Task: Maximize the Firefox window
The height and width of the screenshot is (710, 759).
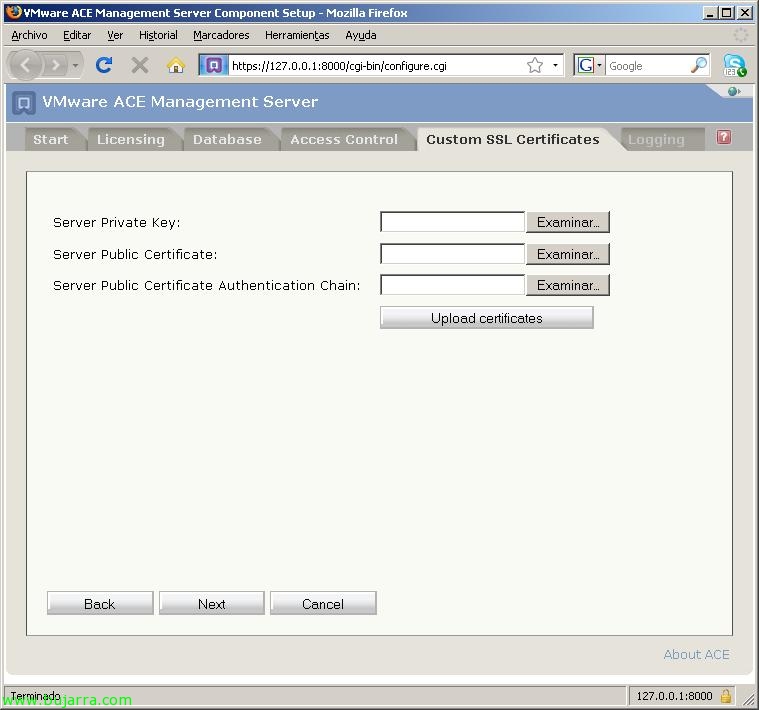Action: coord(727,13)
